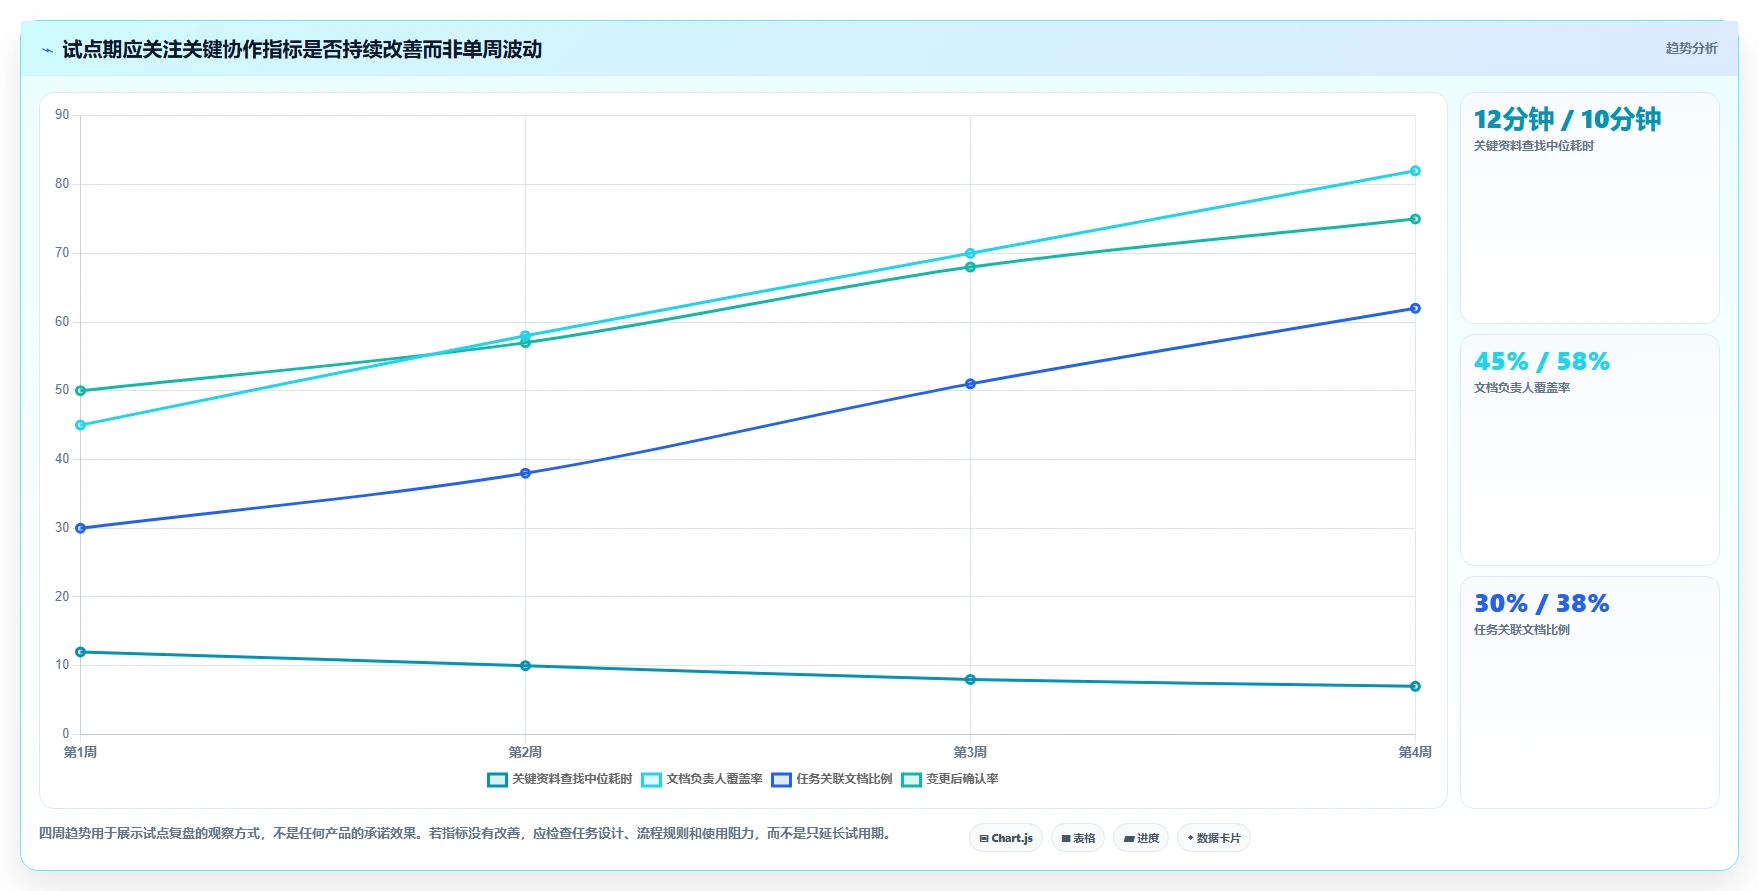1759x891 pixels.
Task: Click the 趋势分析 tag in the header
Action: (1691, 48)
